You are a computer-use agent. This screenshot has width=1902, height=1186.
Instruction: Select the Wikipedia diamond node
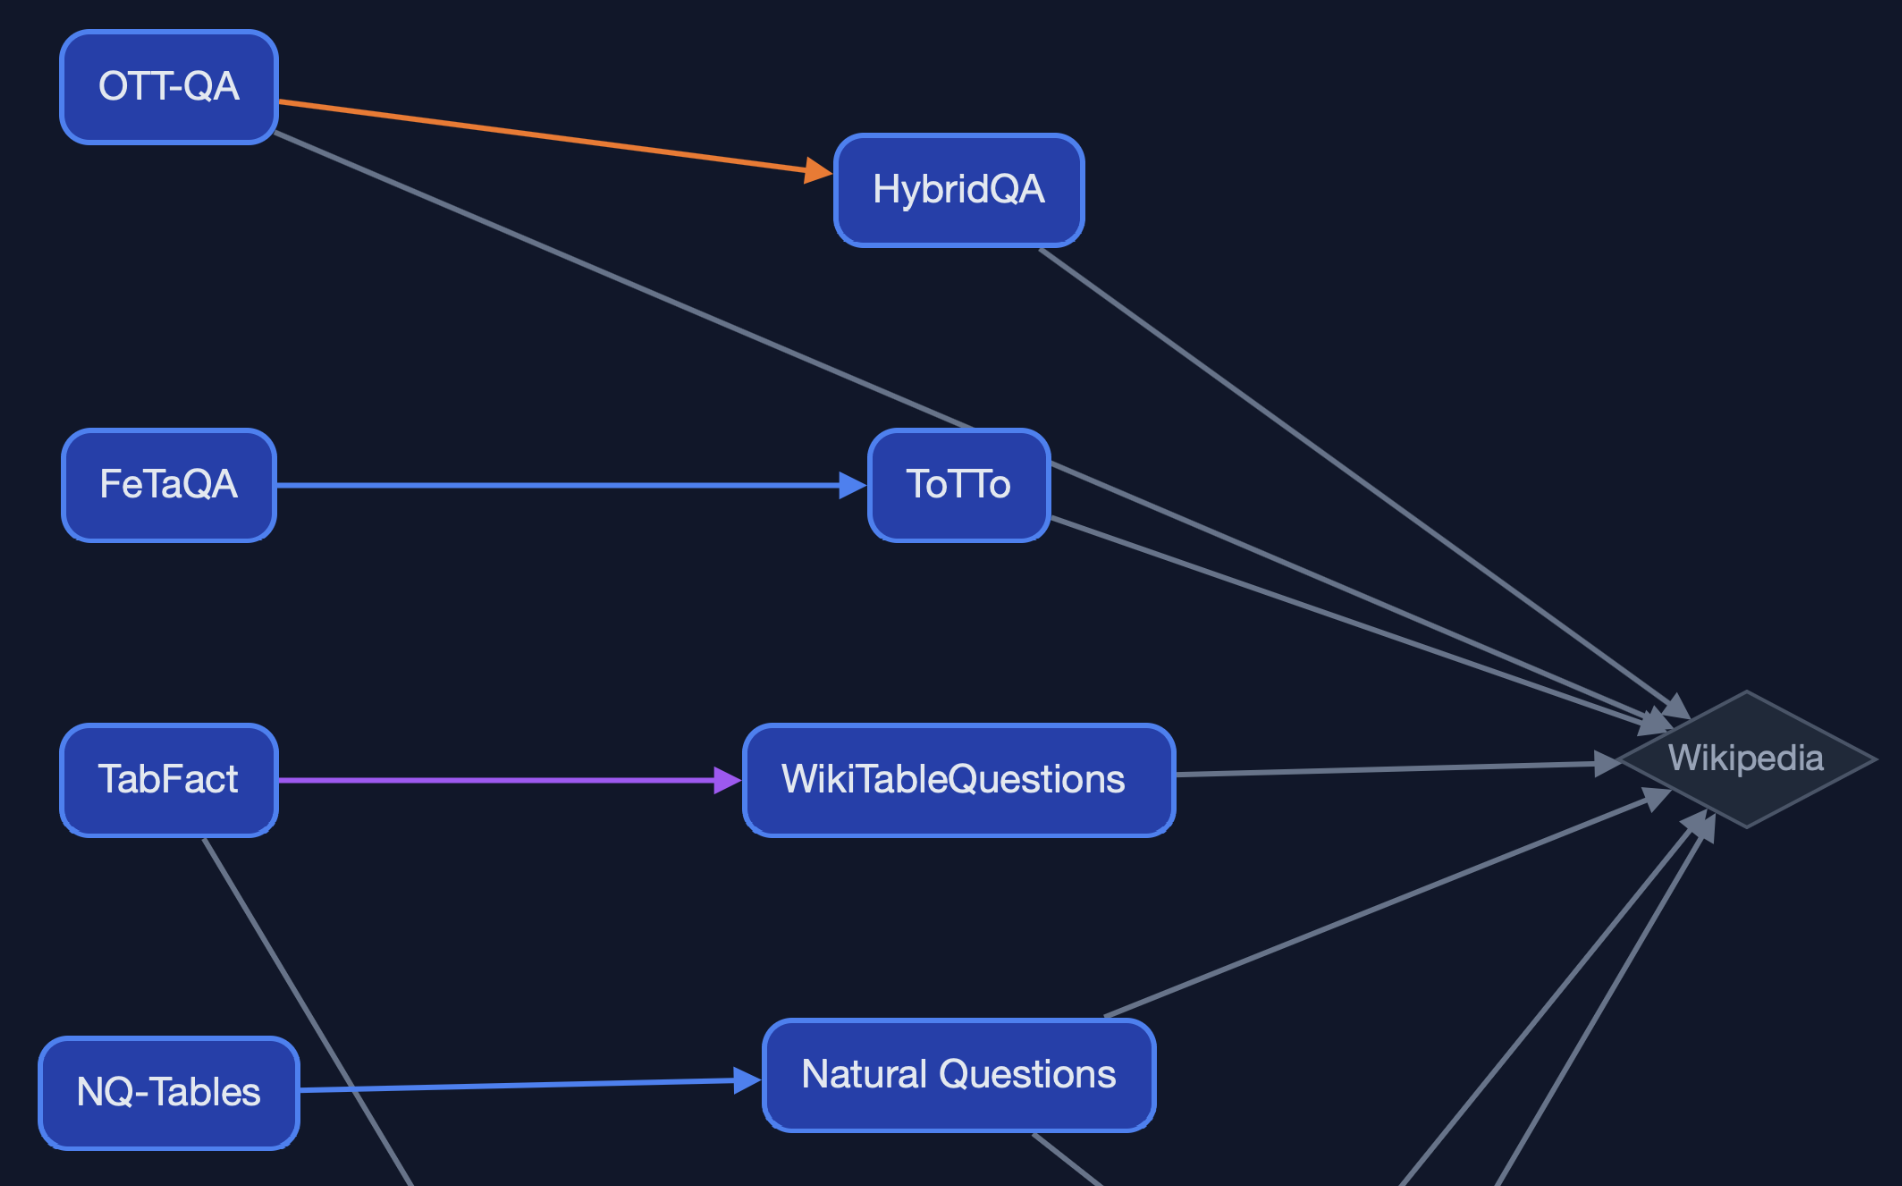point(1745,760)
